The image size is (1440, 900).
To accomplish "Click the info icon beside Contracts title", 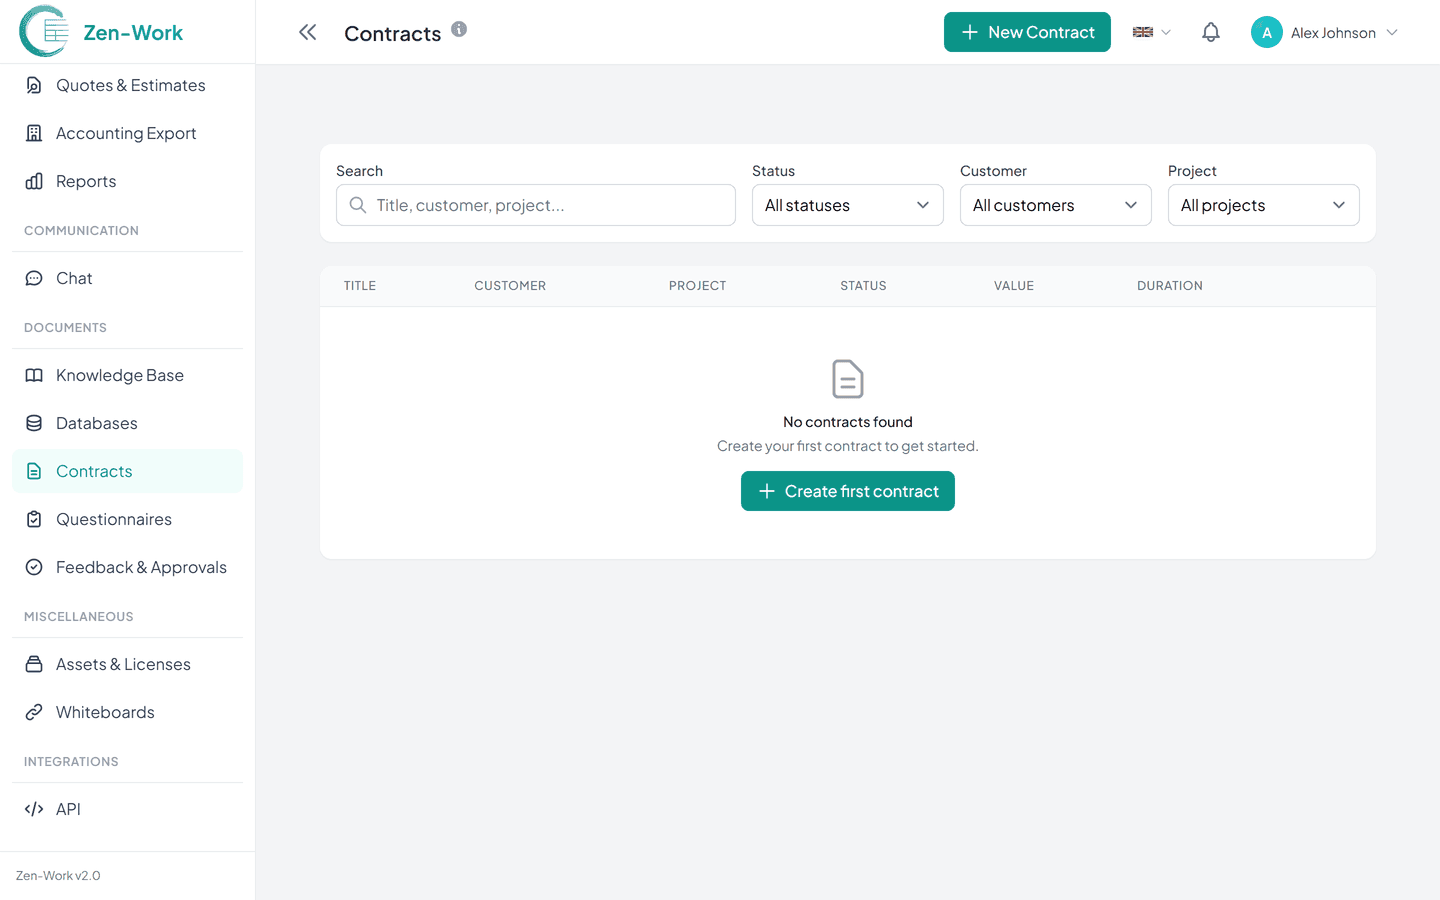I will pos(459,29).
